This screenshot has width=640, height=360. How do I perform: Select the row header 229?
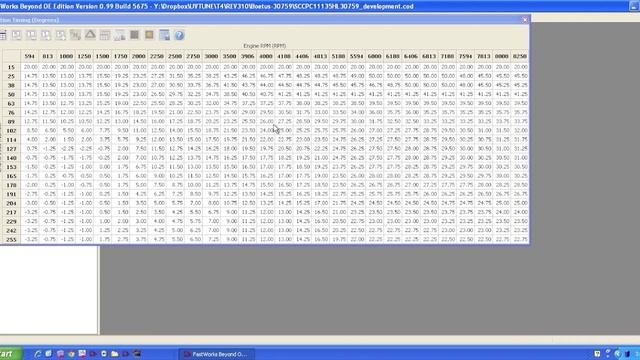point(11,221)
